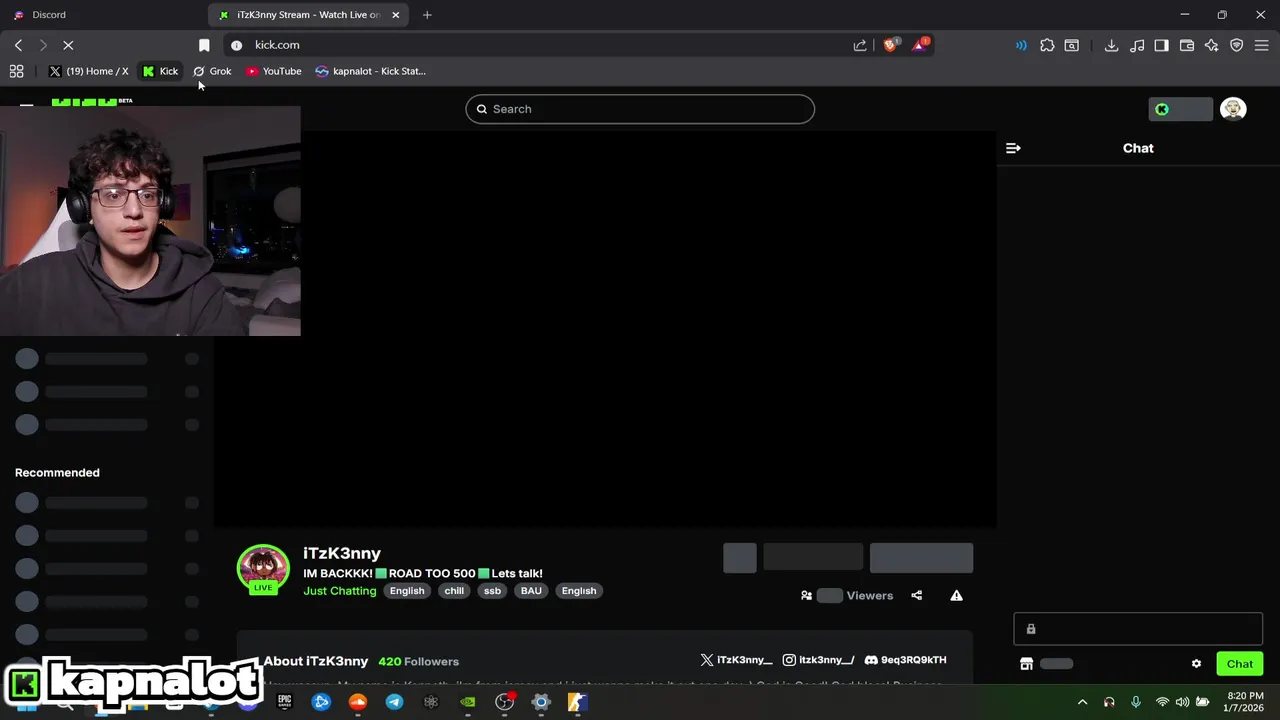The image size is (1280, 720).
Task: Go back to previous page
Action: [x=18, y=45]
